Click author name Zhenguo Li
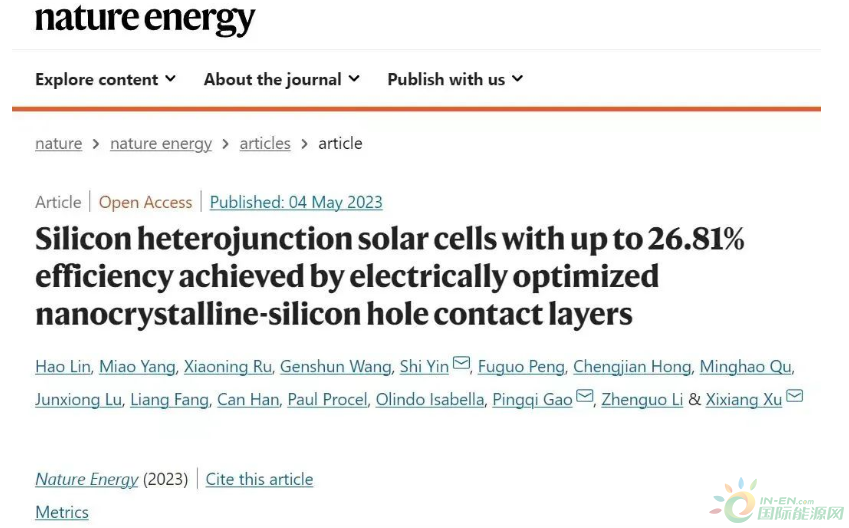Screen dimensions: 849x528 point(643,400)
